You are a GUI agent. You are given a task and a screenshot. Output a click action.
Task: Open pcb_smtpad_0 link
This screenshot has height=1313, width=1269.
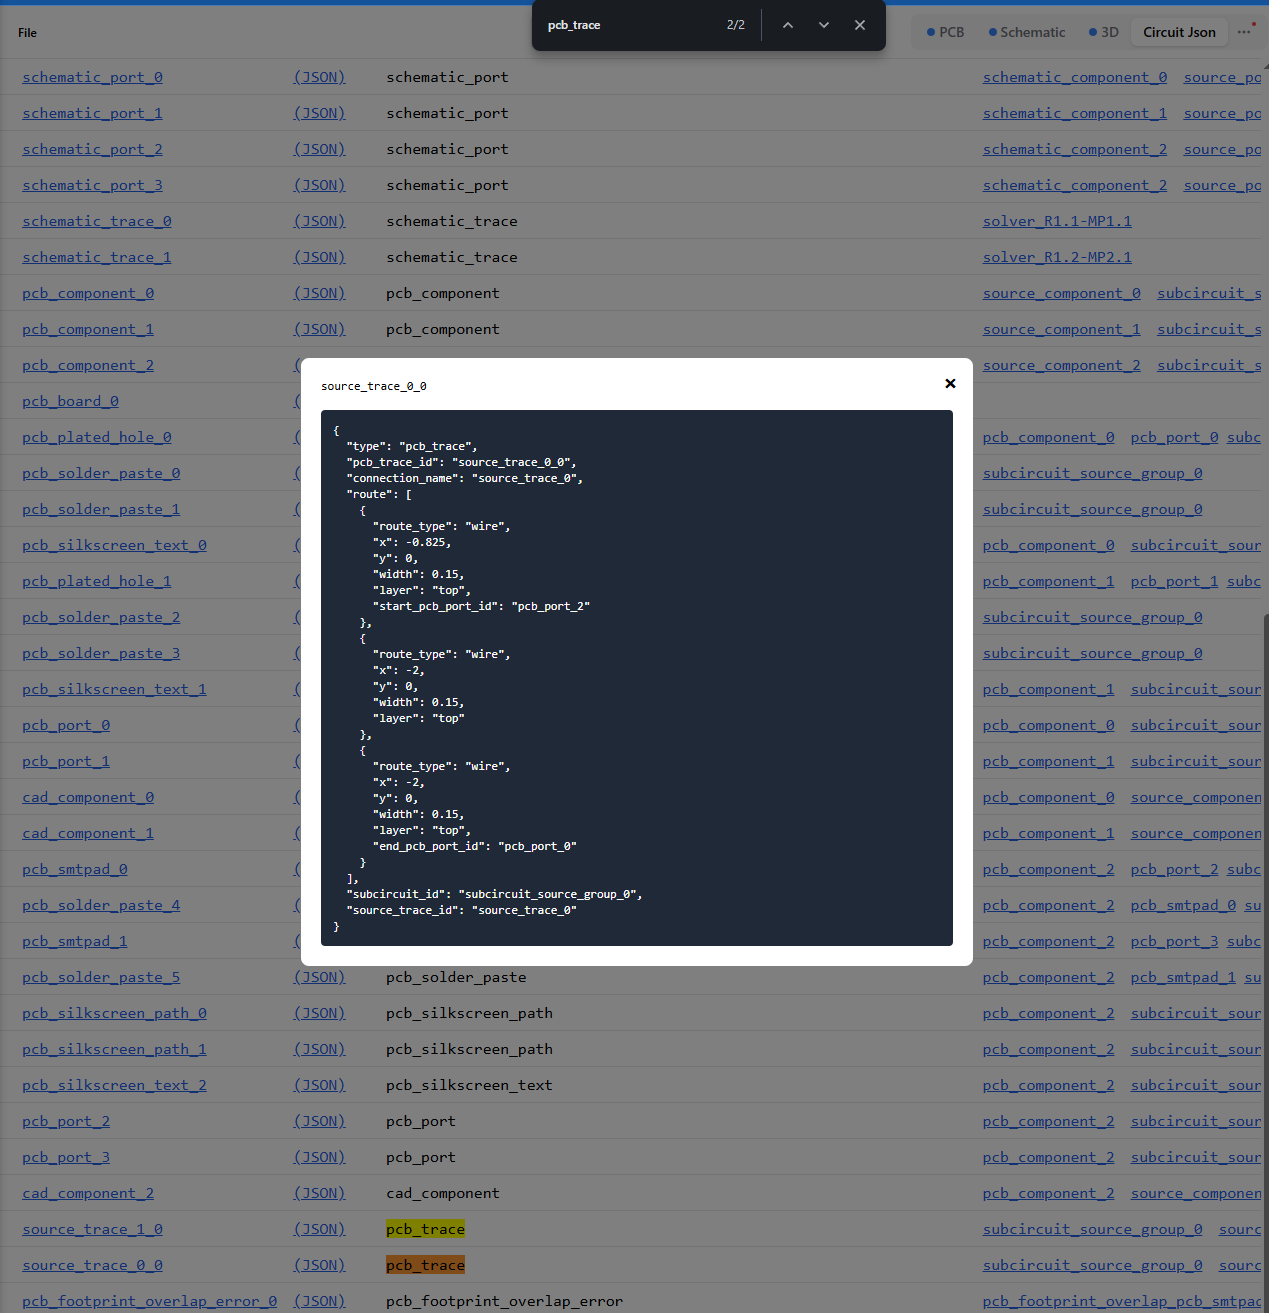(75, 869)
